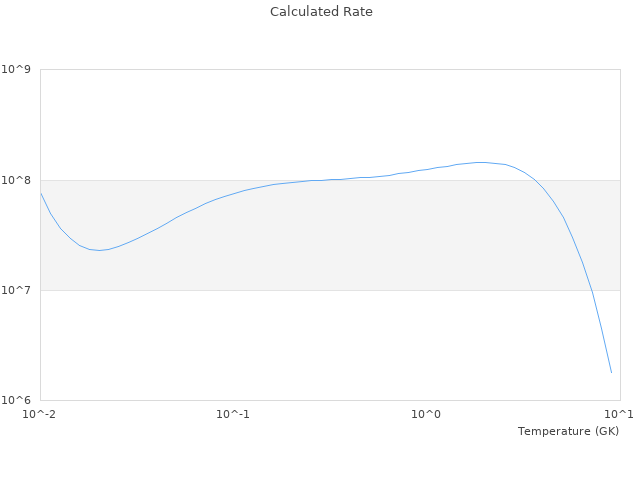This screenshot has height=480, width=640.
Task: Click the empty white plot area above 10^8
Action: [x=250, y=120]
